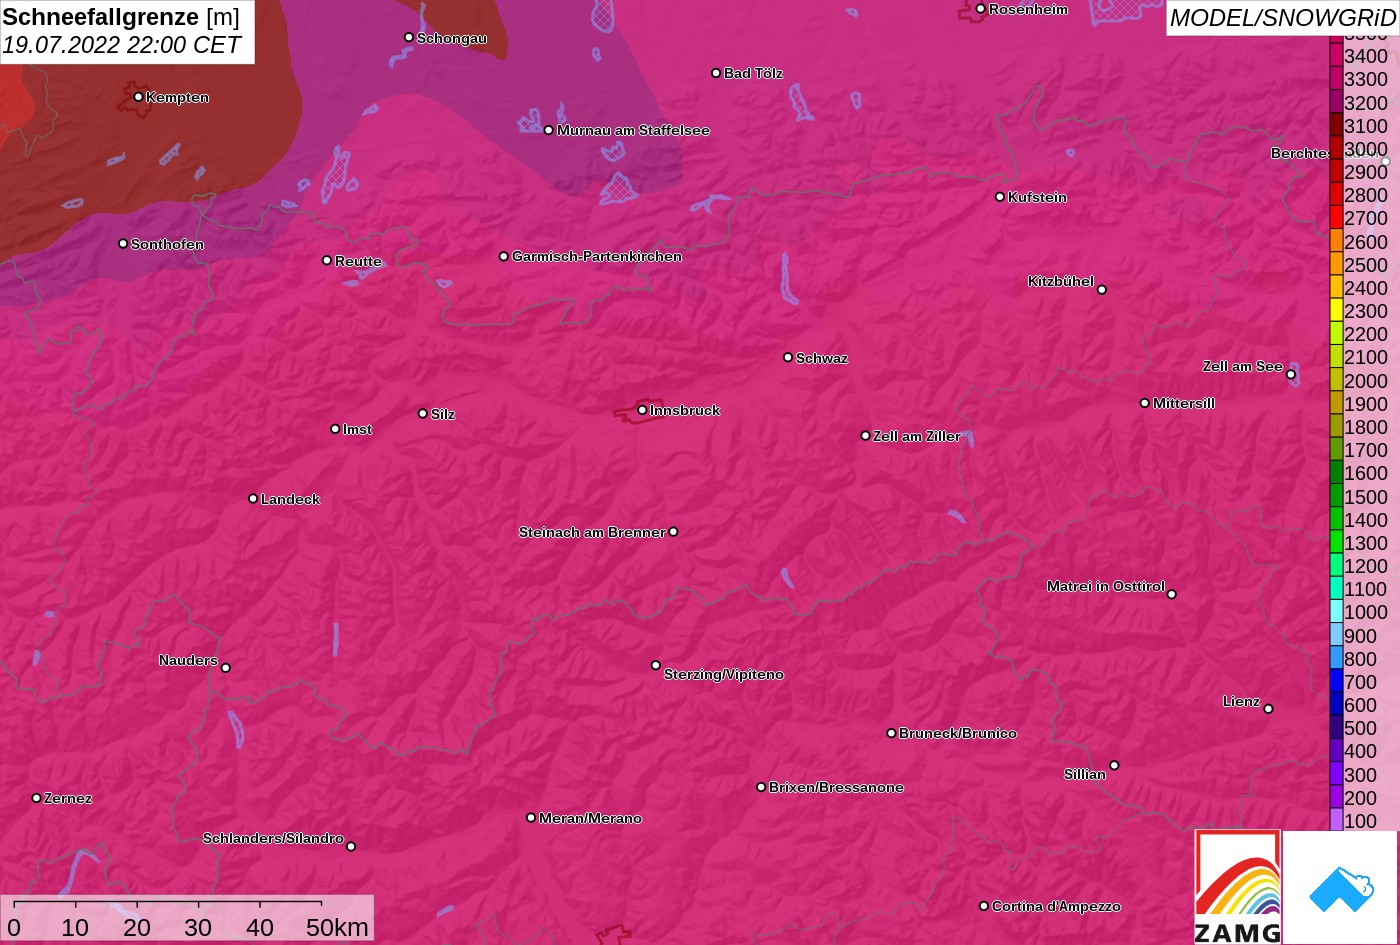Viewport: 1400px width, 945px height.
Task: Click the Sillian location dot
Action: click(x=1114, y=766)
